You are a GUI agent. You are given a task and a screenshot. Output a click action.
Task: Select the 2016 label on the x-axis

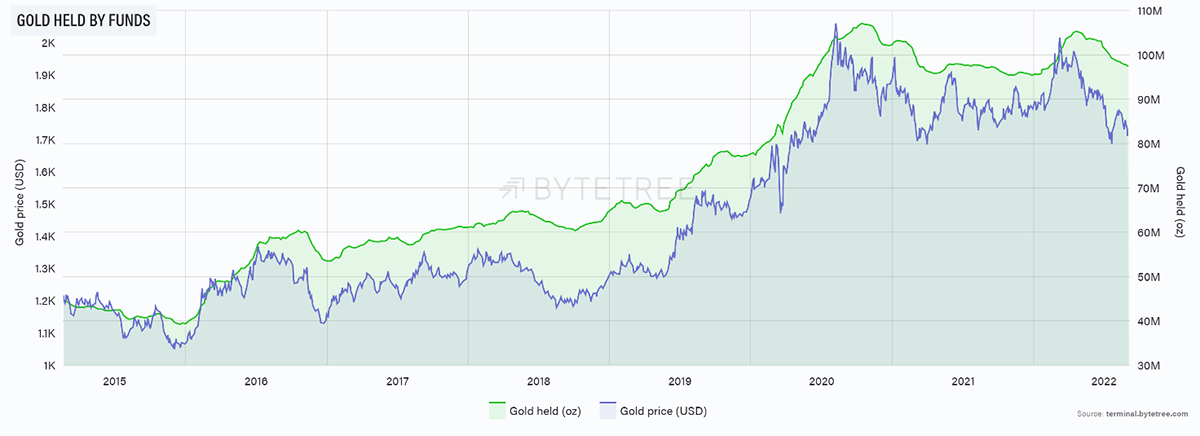tap(256, 382)
